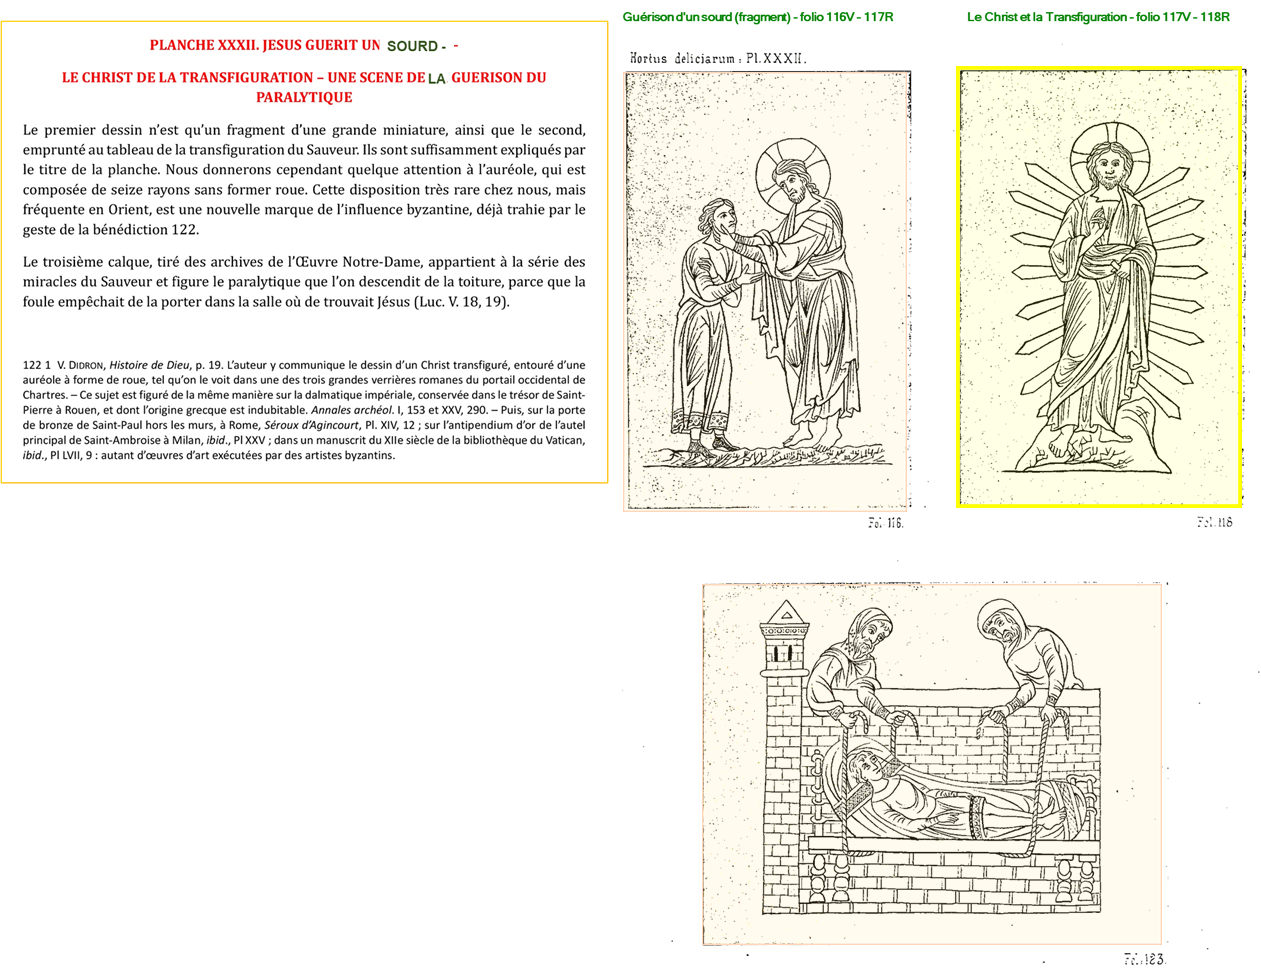Select the yellow-framed Christ of the Transfiguration drawing
Image resolution: width=1261 pixels, height=975 pixels.
[1099, 287]
